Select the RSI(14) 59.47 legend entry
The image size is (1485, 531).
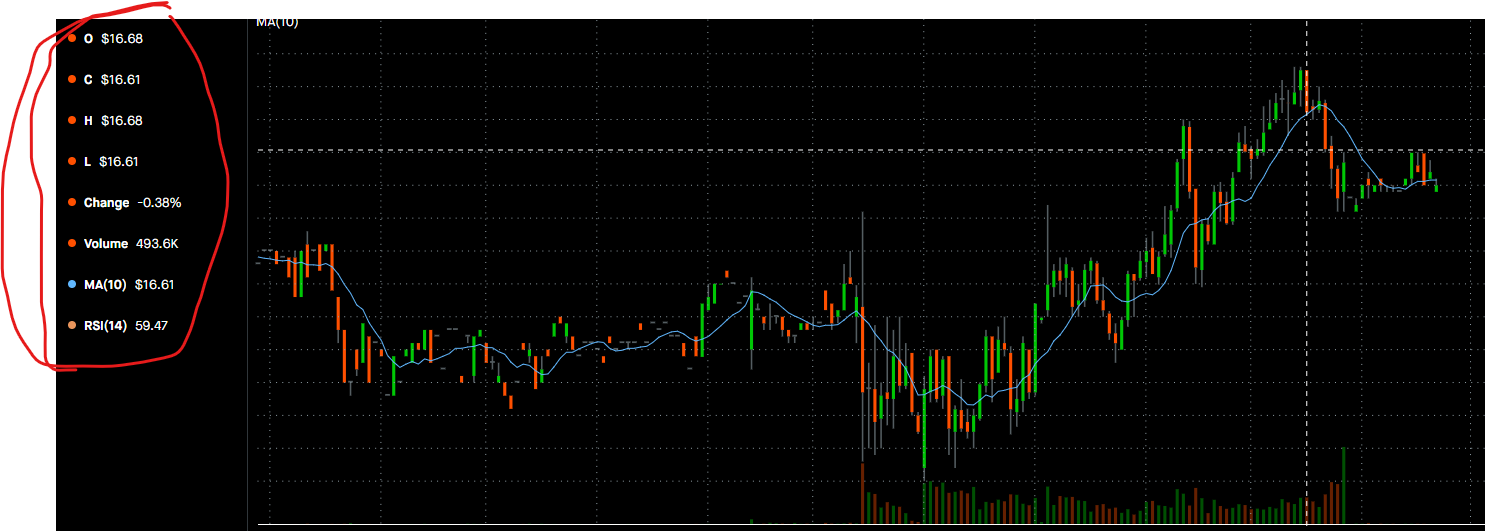pyautogui.click(x=117, y=325)
